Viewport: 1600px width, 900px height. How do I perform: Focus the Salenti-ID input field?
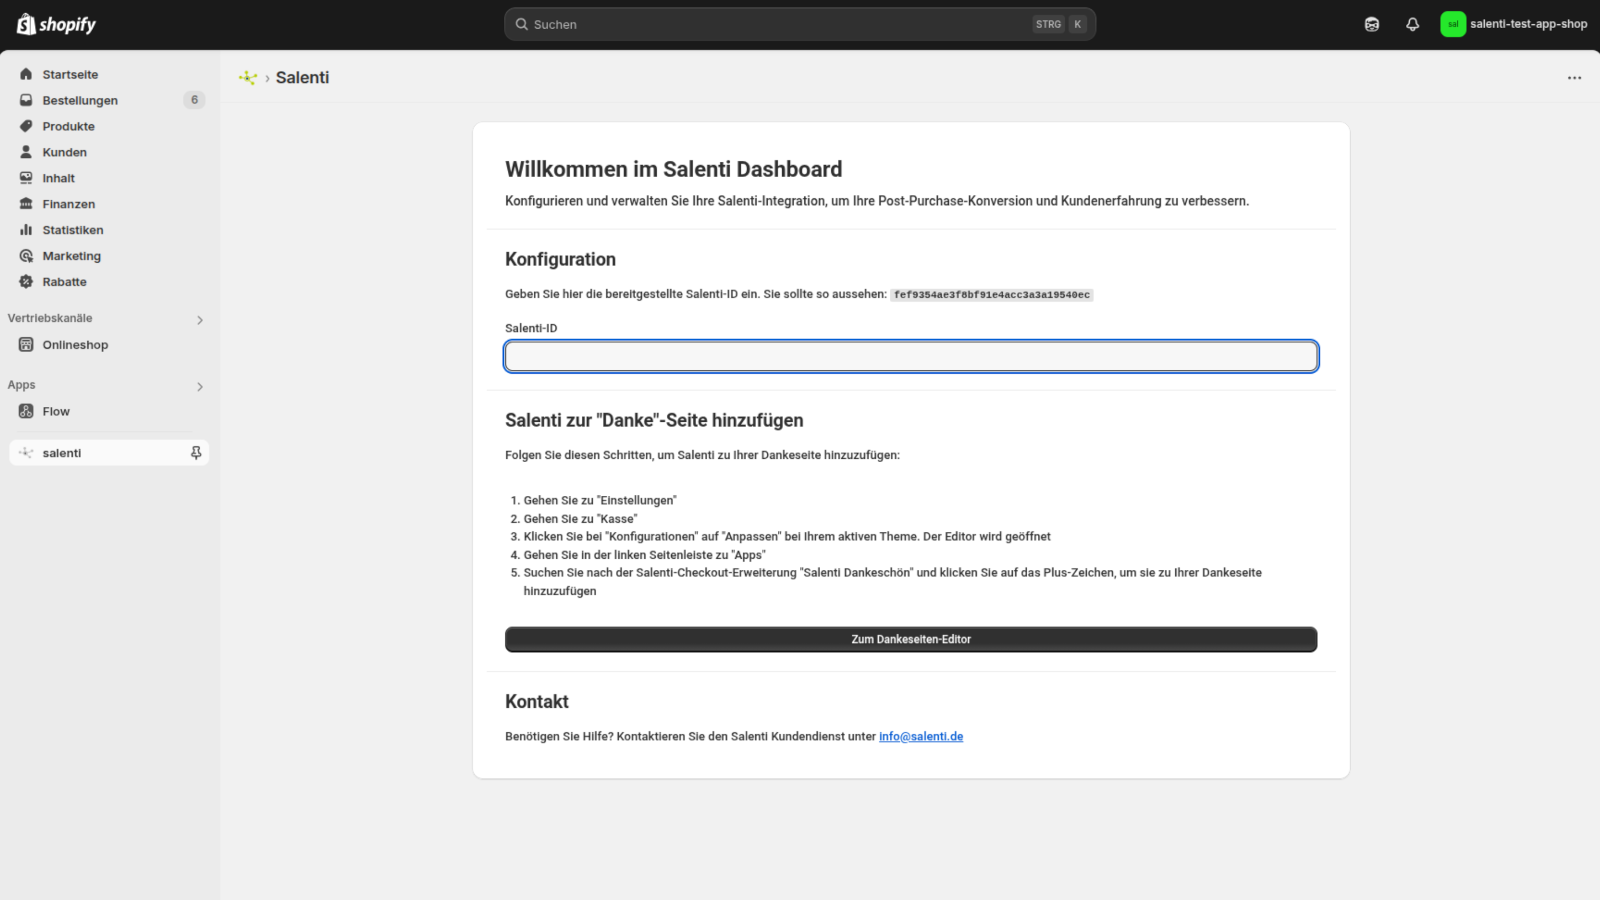pos(911,356)
